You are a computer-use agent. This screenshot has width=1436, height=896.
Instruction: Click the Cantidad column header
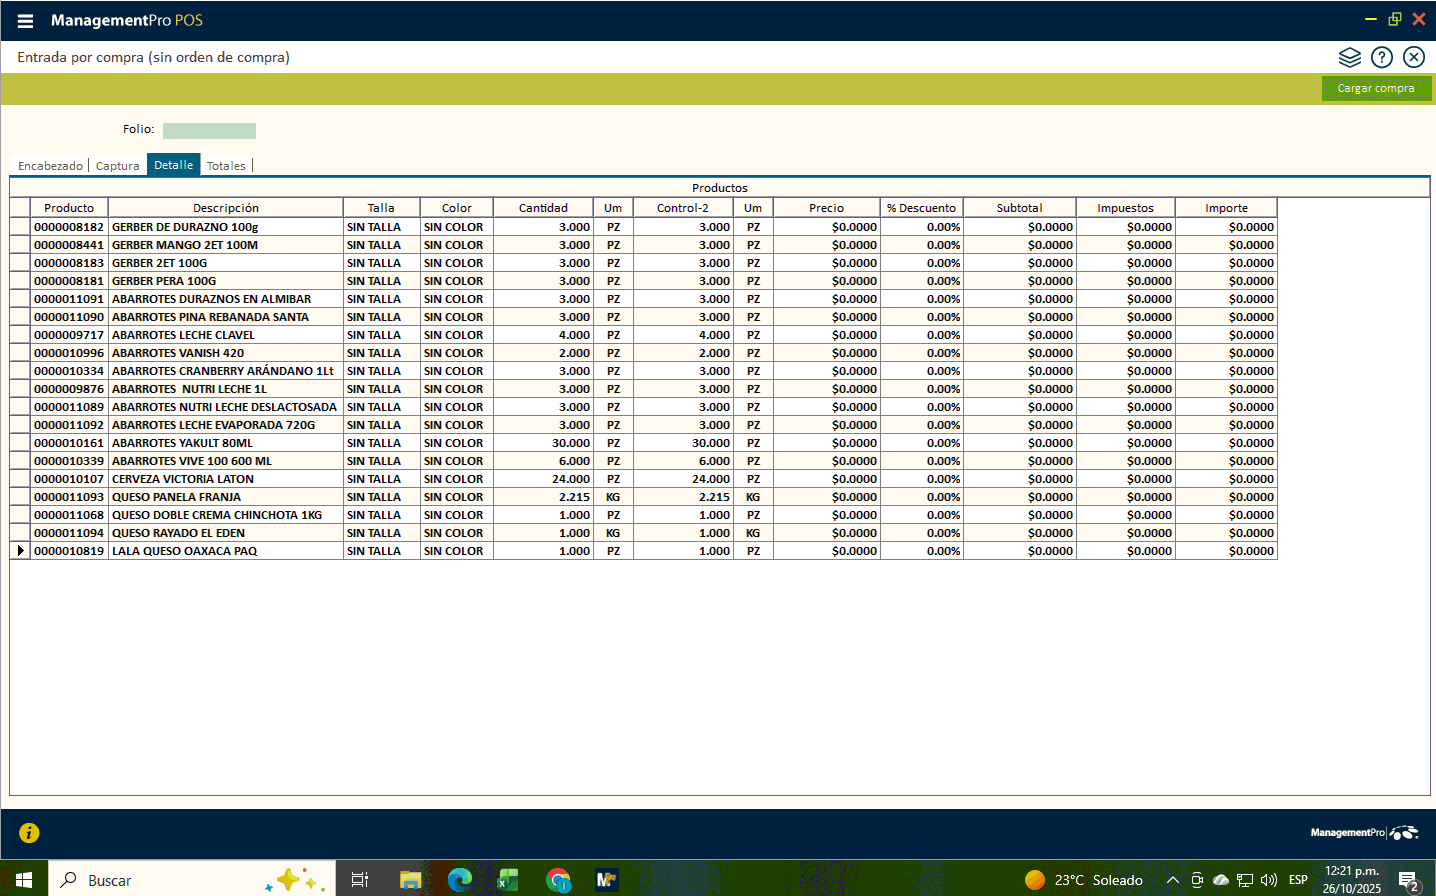(x=543, y=208)
